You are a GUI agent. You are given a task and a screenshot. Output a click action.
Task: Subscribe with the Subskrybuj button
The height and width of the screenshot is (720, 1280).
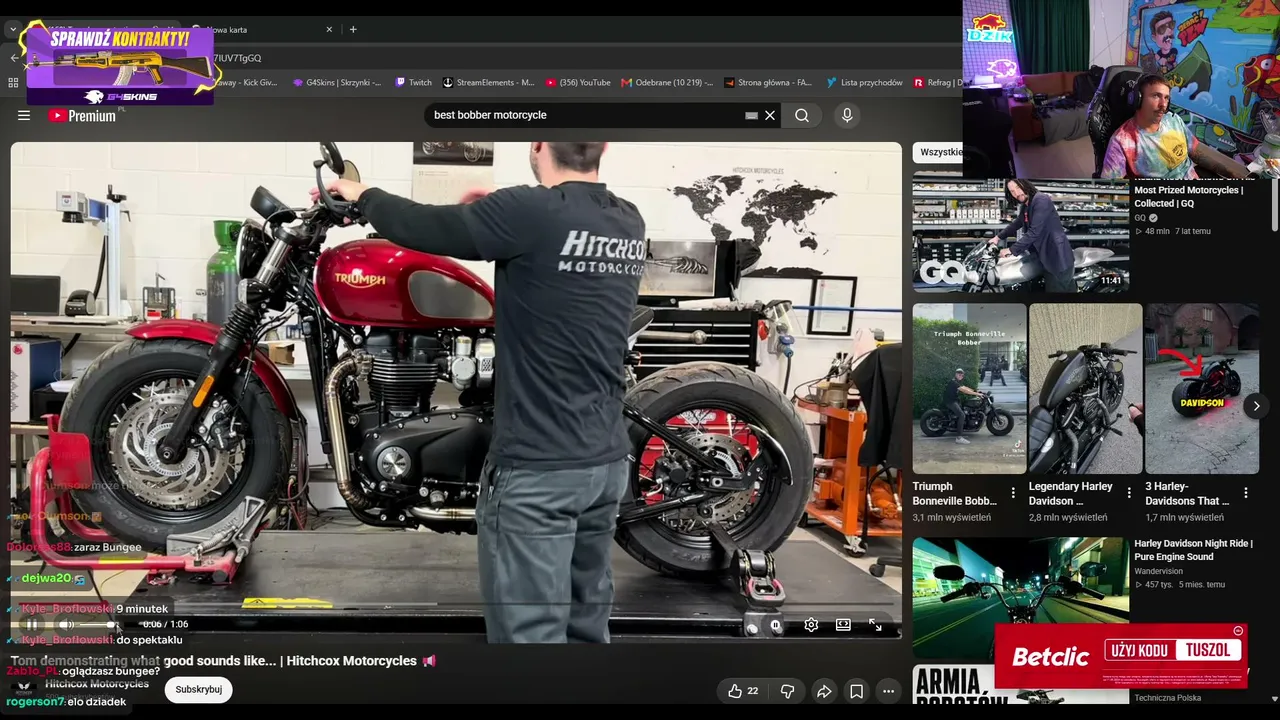click(x=199, y=689)
